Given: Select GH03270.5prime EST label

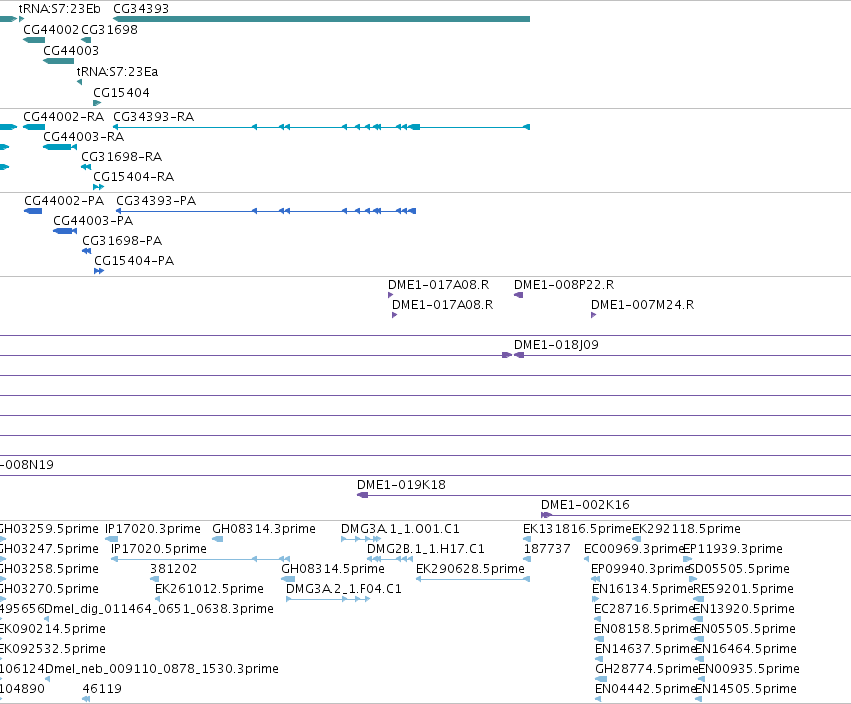Looking at the screenshot, I should pos(49,589).
